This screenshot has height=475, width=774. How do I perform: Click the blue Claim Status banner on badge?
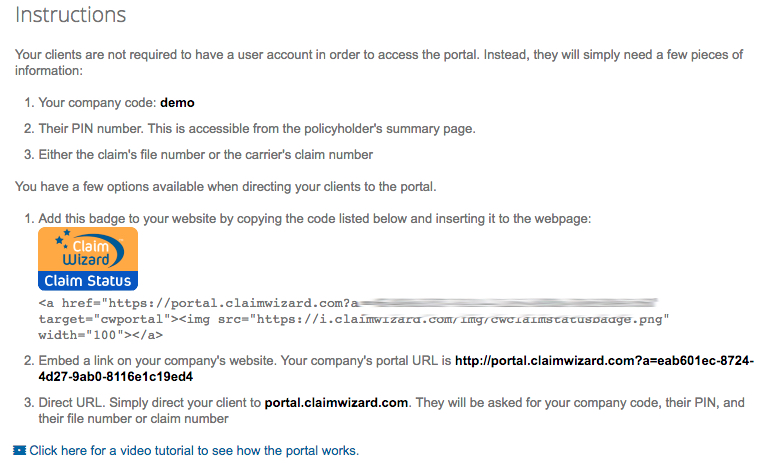pos(88,281)
